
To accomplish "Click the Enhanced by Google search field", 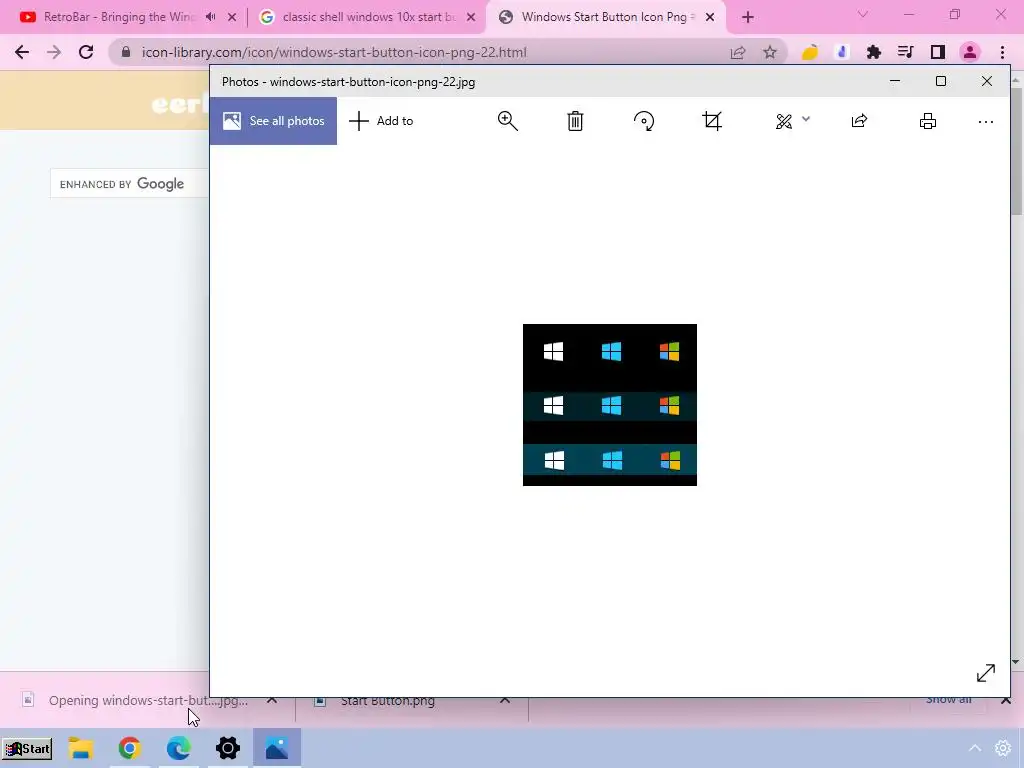I will point(129,184).
